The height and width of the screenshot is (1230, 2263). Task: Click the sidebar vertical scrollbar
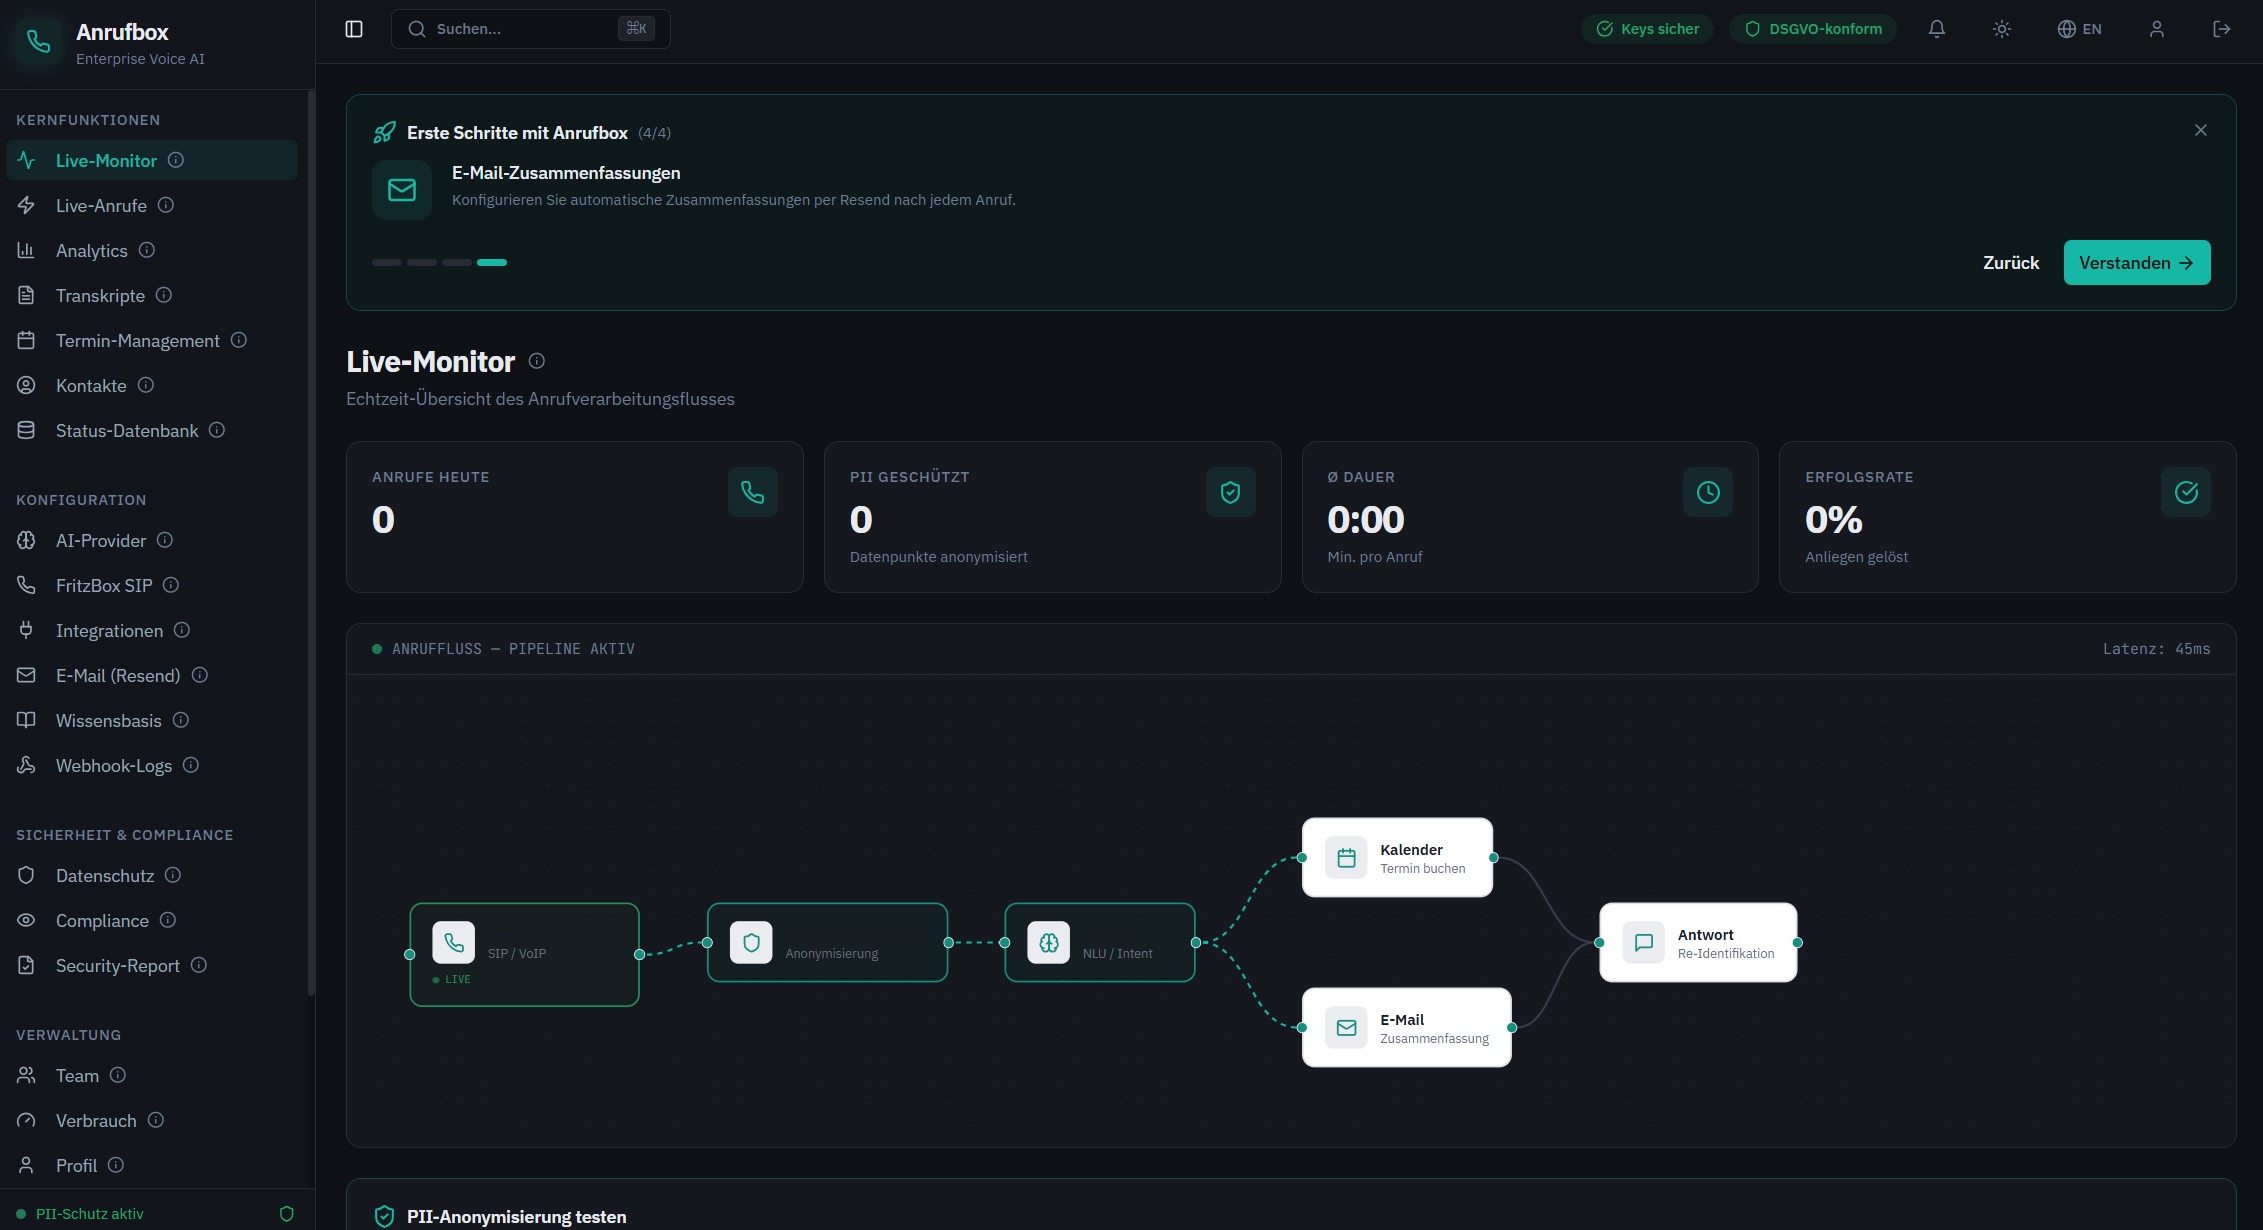click(311, 543)
